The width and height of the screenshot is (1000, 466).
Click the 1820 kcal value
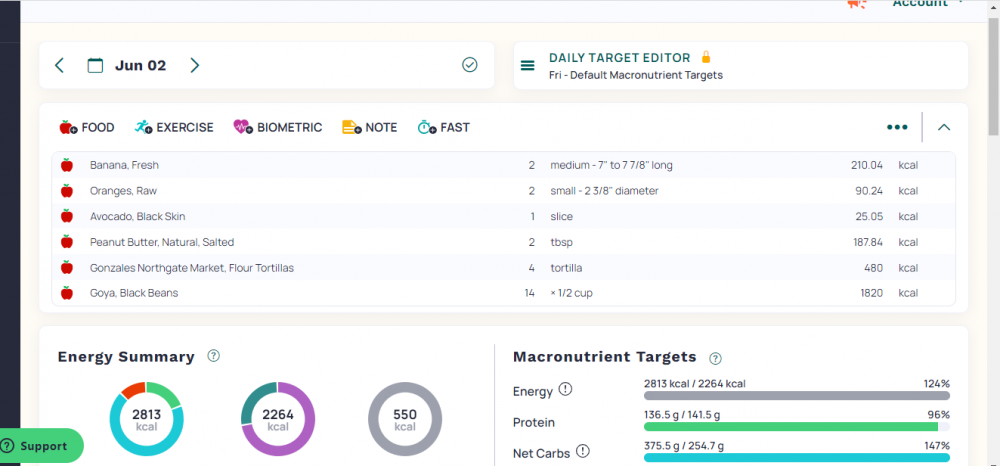point(872,293)
